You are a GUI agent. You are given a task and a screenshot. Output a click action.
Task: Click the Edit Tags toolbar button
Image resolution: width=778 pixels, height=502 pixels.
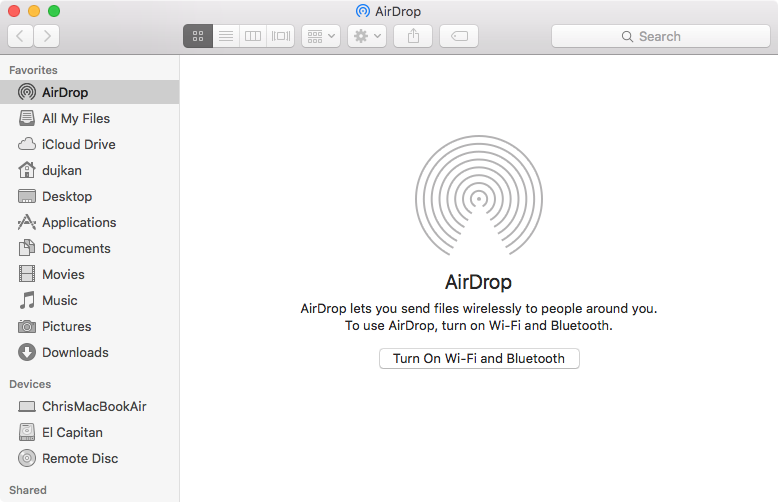coord(459,36)
